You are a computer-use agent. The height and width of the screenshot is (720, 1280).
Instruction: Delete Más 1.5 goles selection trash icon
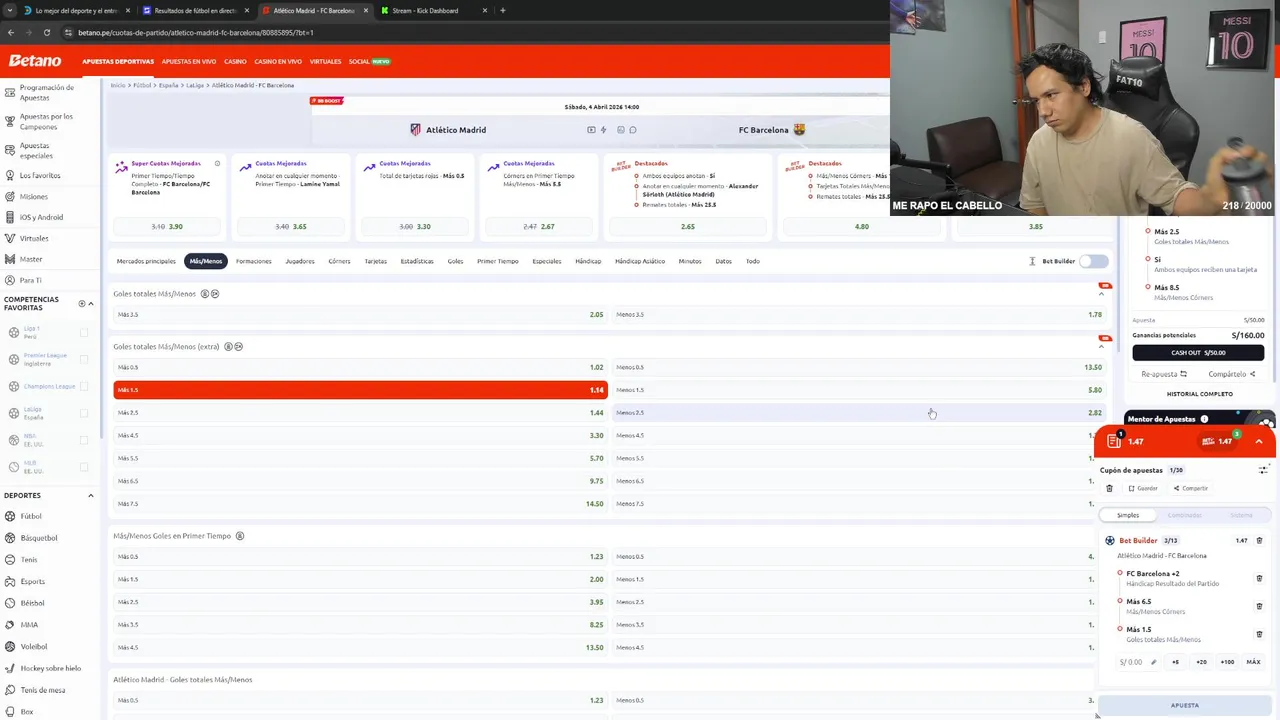1259,634
